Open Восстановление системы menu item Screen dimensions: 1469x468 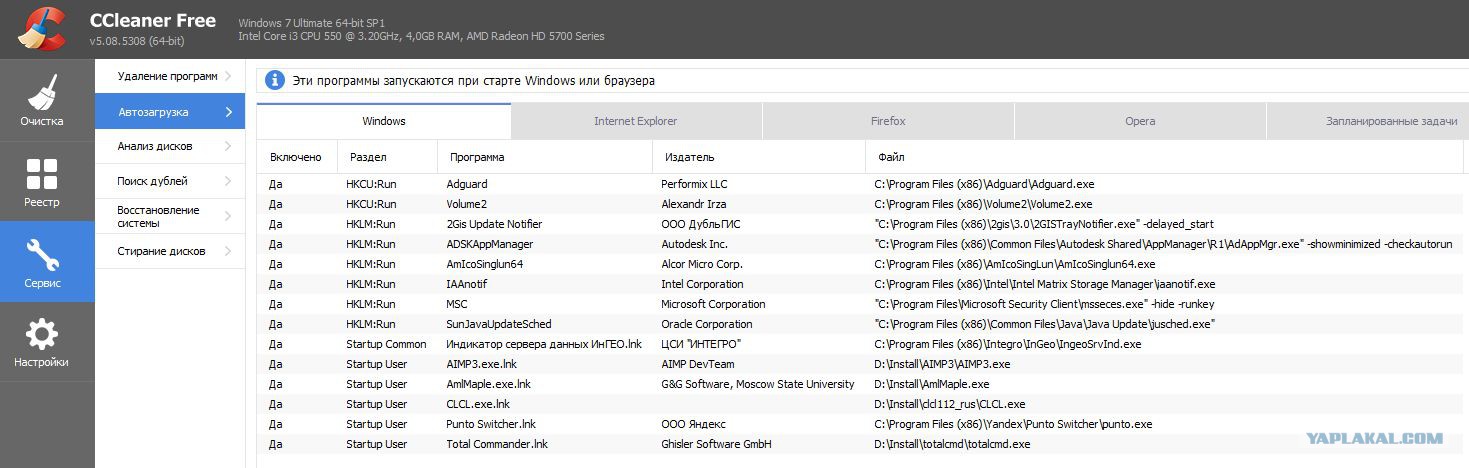[x=170, y=216]
